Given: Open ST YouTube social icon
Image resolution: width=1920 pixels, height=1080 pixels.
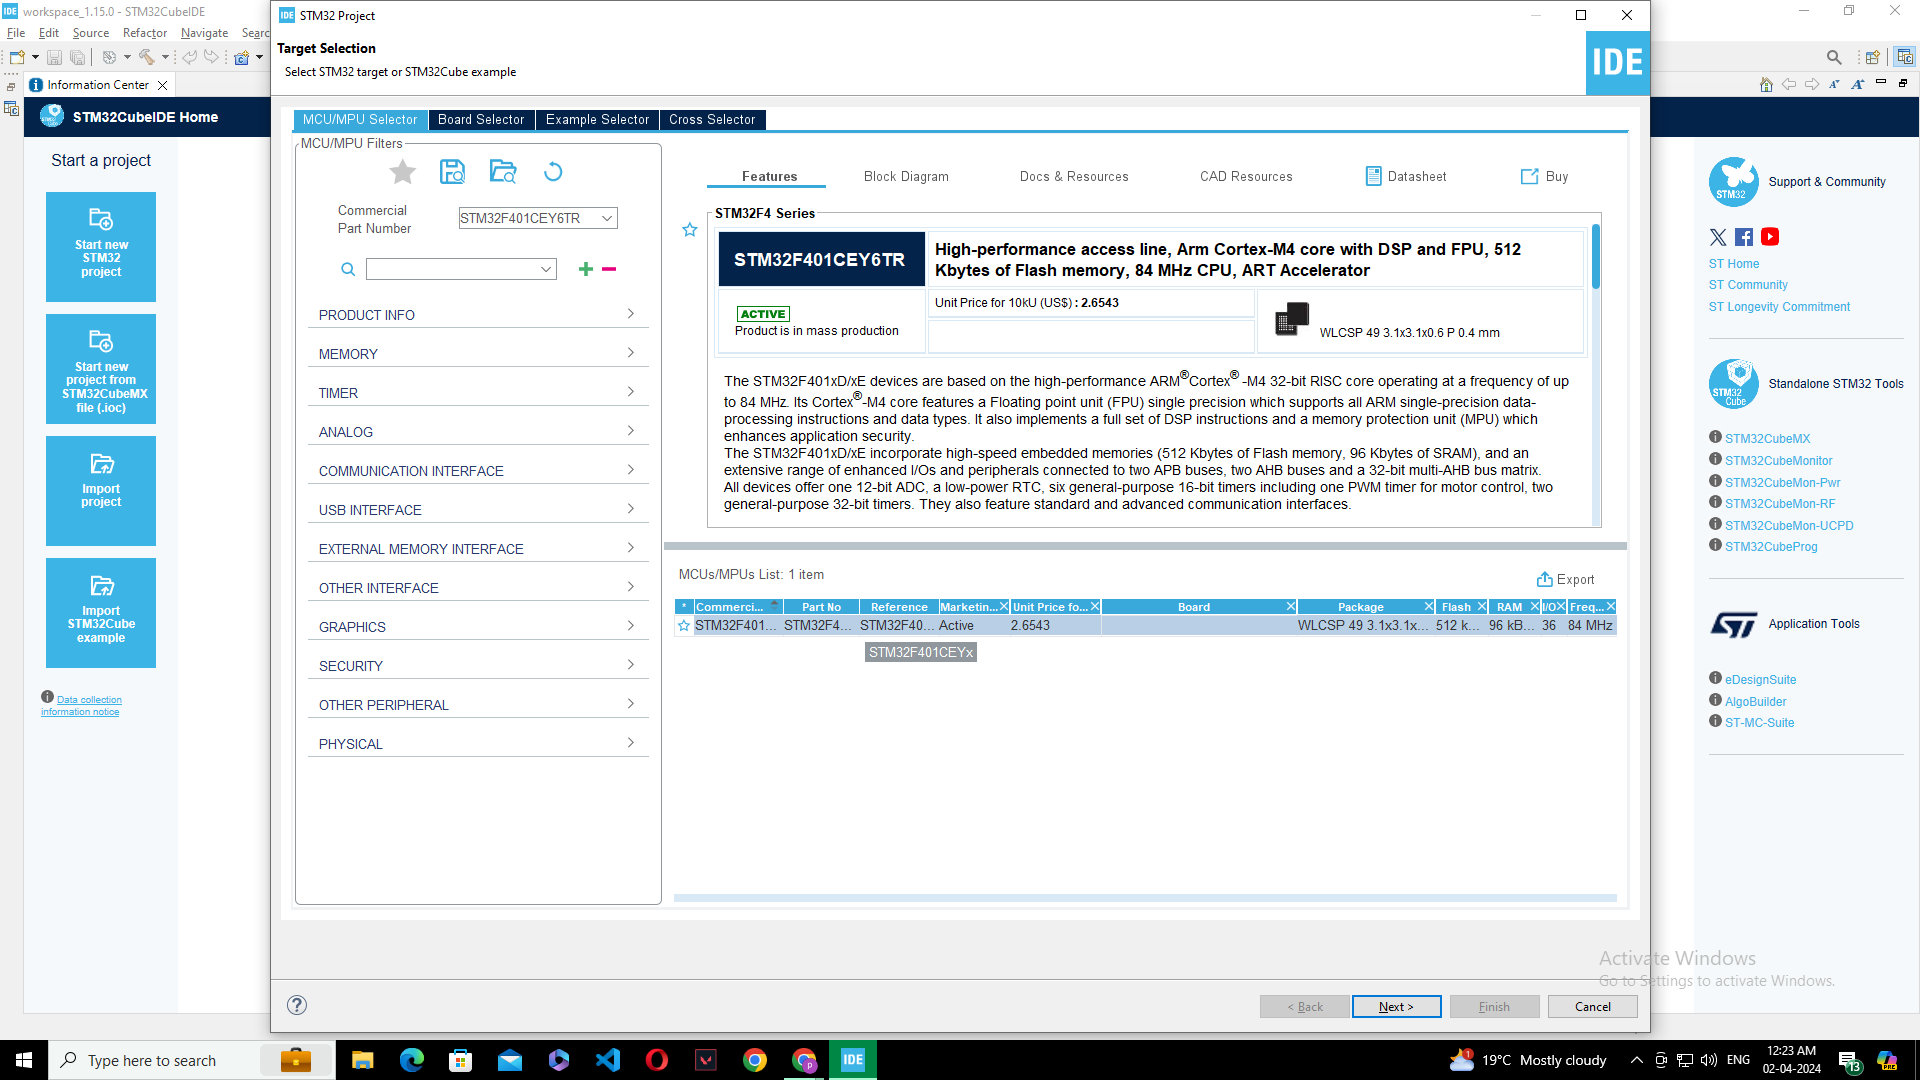Looking at the screenshot, I should 1770,237.
